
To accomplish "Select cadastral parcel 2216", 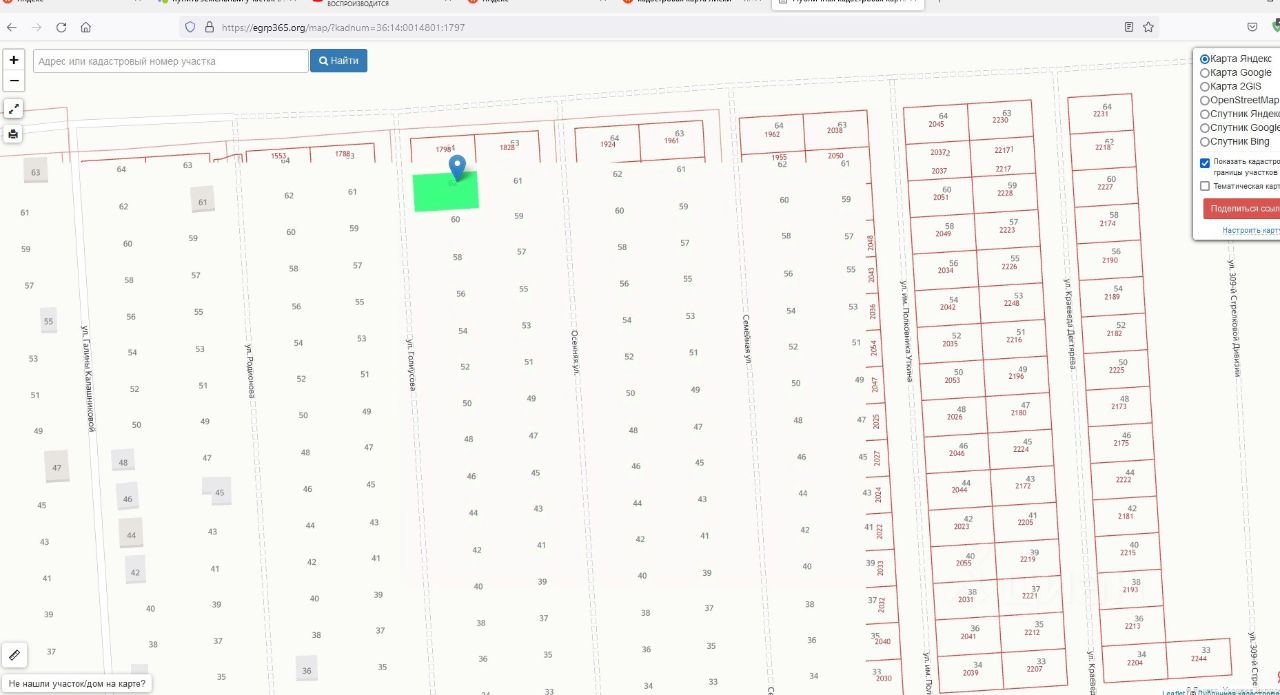I will pos(1014,340).
